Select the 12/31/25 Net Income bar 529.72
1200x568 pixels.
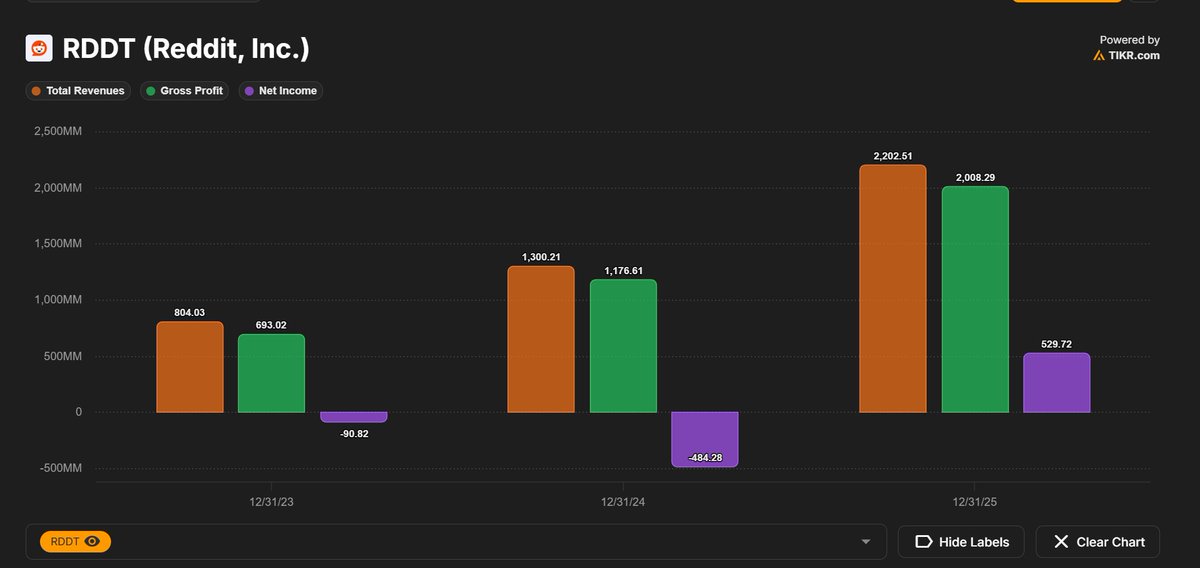(x=1057, y=382)
